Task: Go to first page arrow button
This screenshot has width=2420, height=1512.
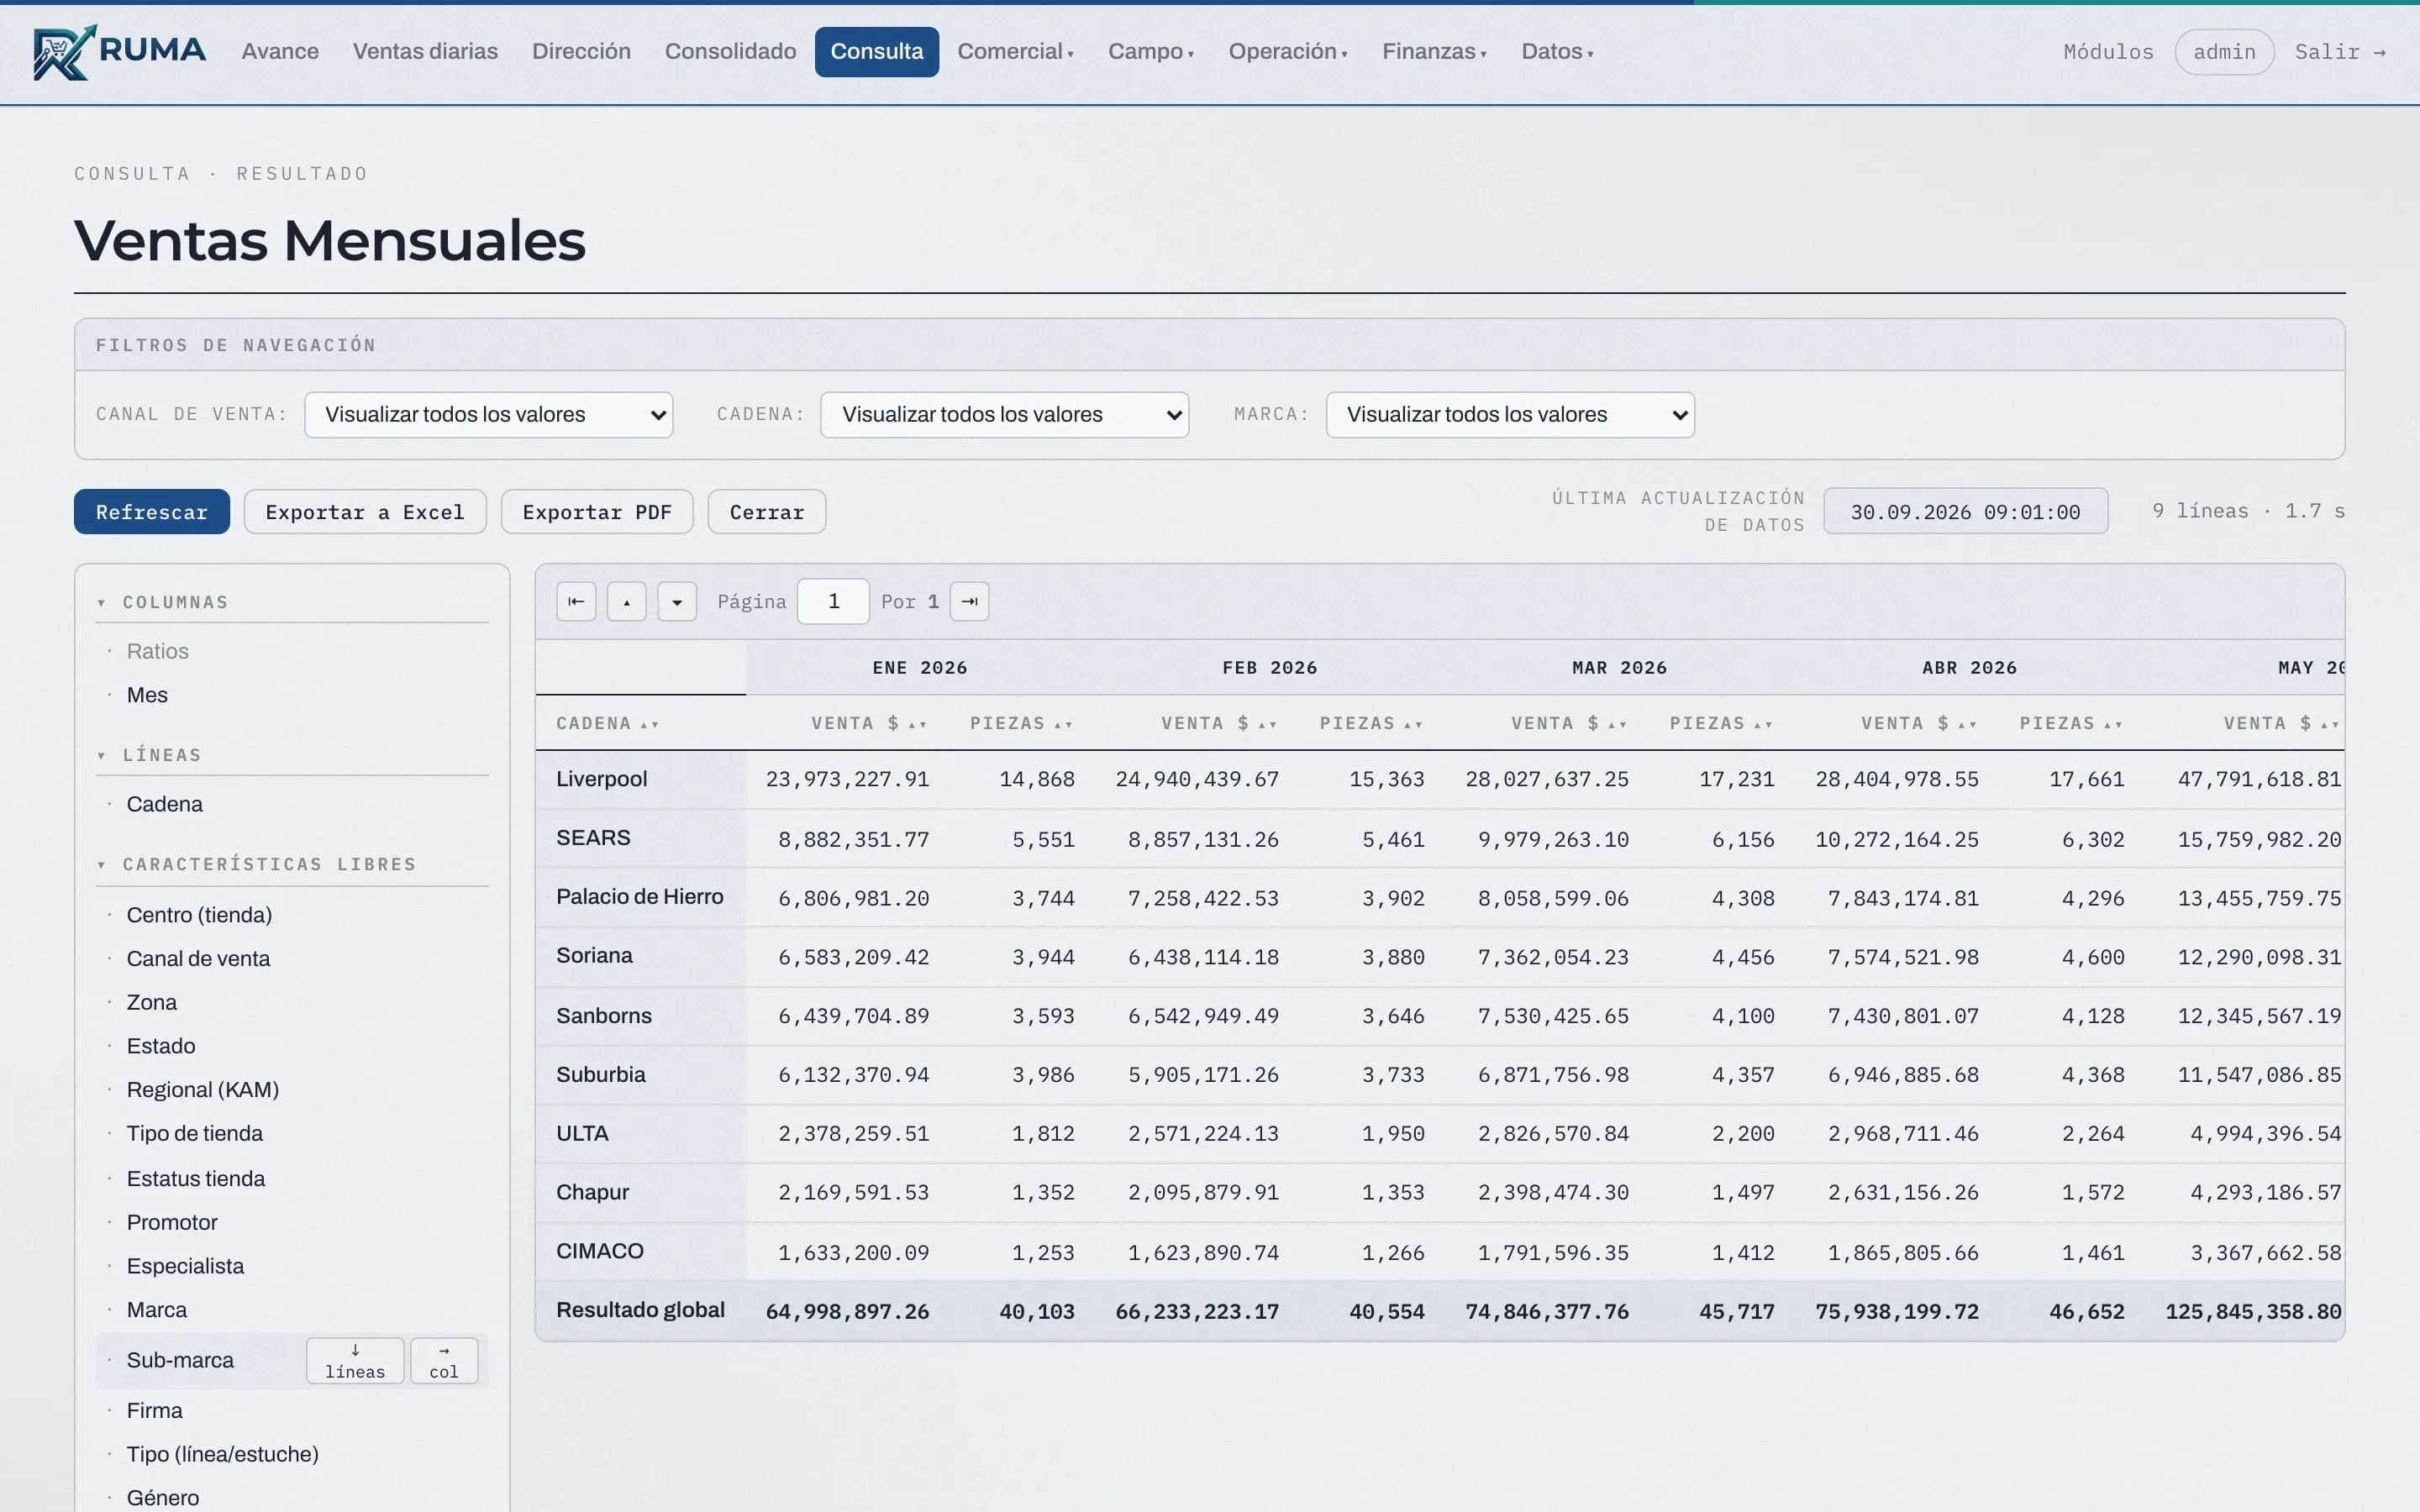Action: [576, 602]
